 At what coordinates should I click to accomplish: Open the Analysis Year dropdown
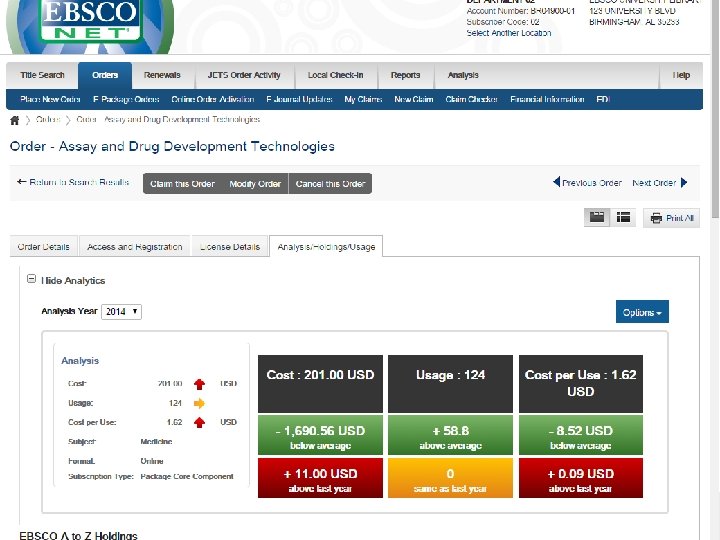coord(121,312)
